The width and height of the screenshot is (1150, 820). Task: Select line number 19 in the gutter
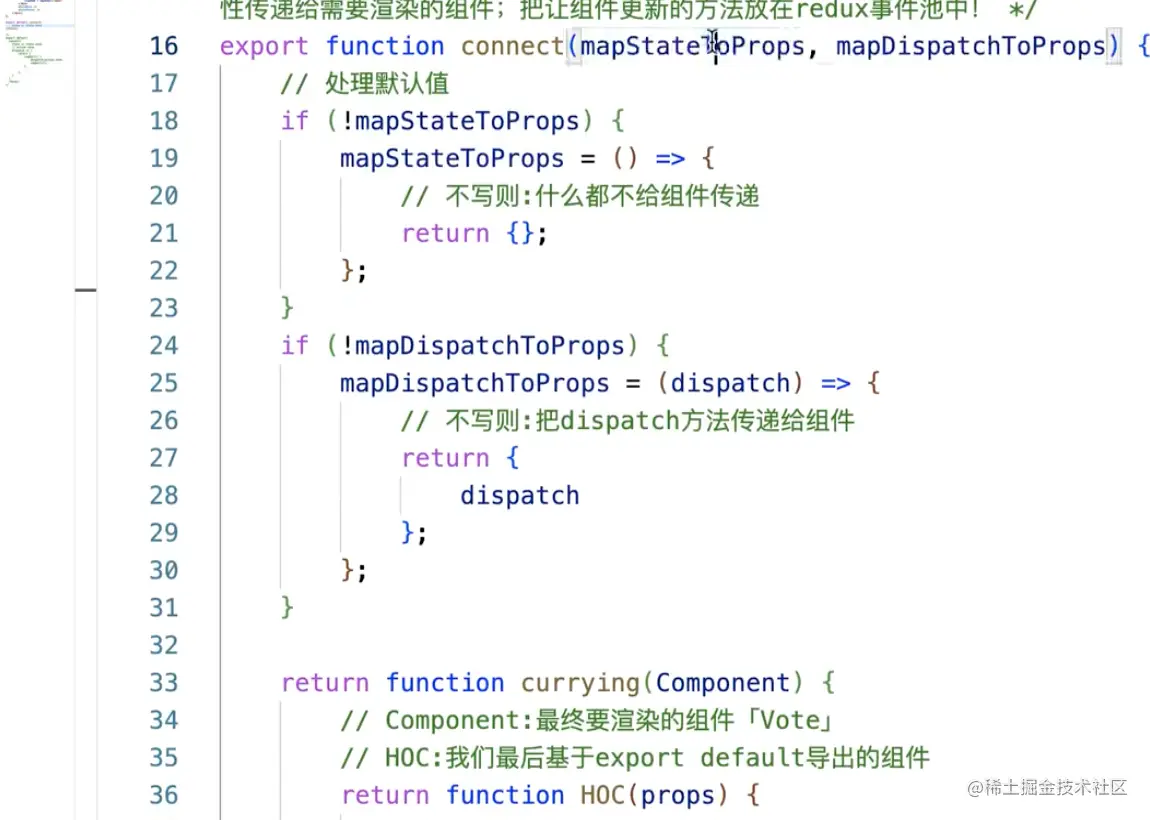coord(164,158)
